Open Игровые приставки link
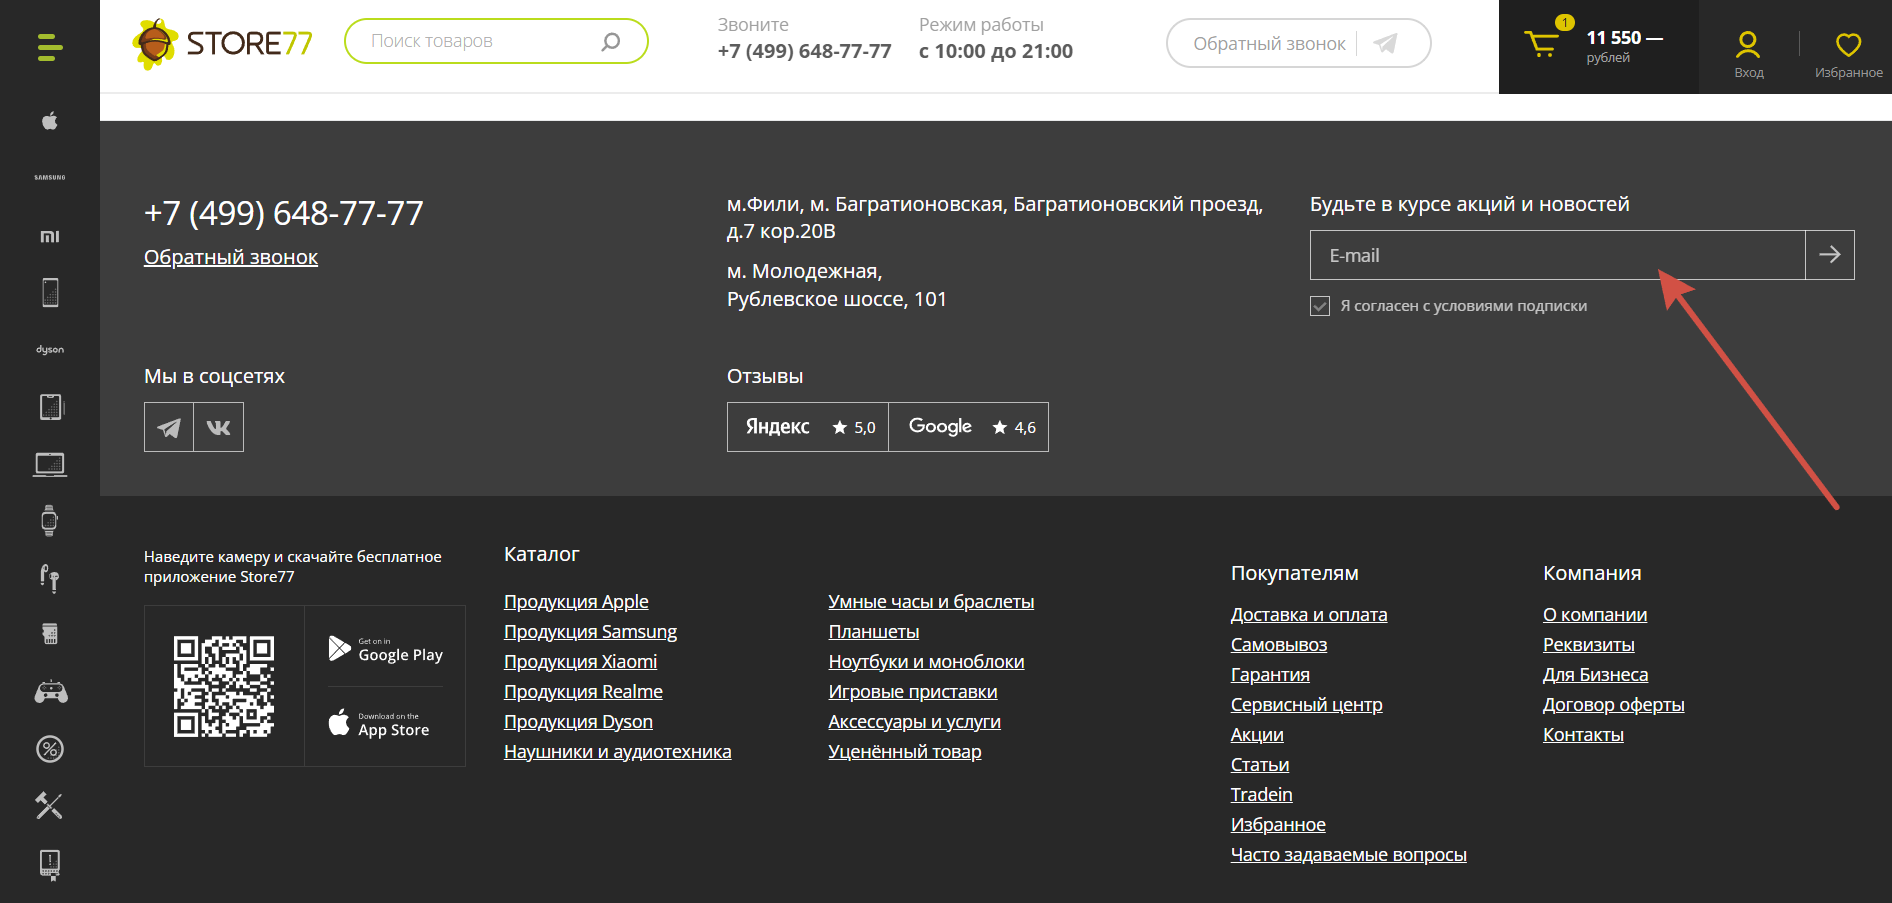 coord(913,692)
